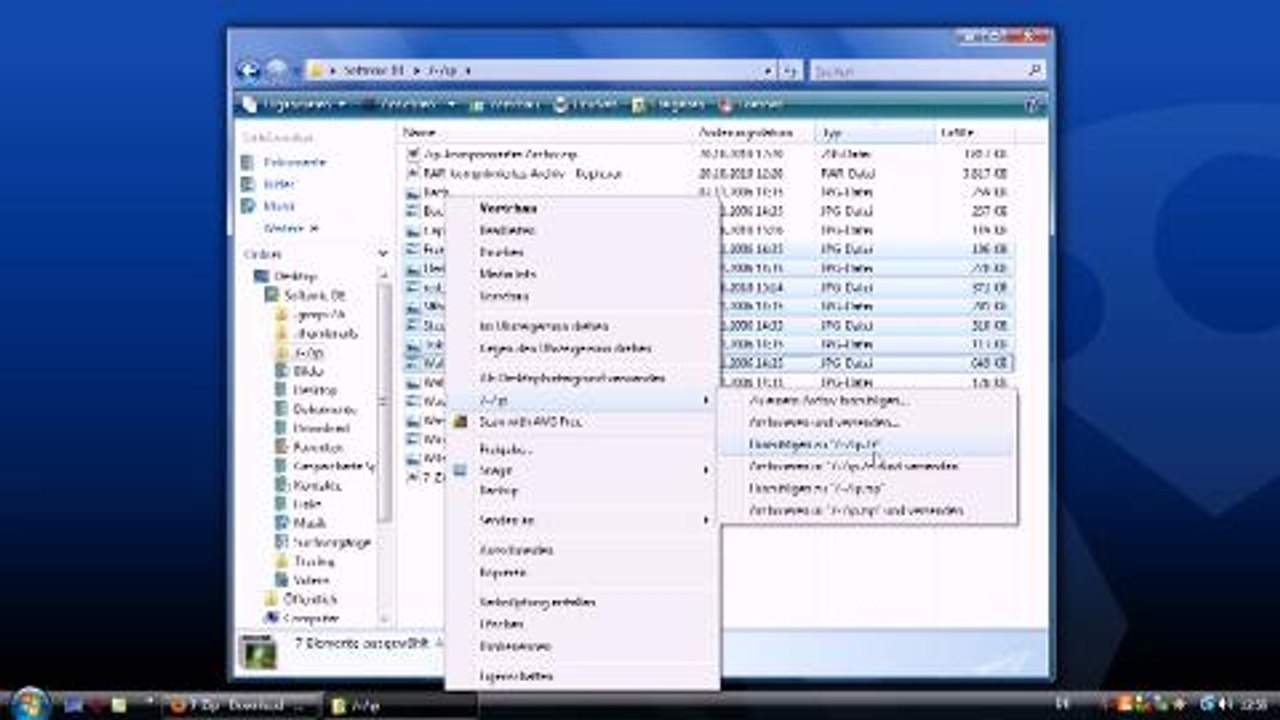
Task: Expand the Weitere favorites link
Action: pyautogui.click(x=290, y=228)
